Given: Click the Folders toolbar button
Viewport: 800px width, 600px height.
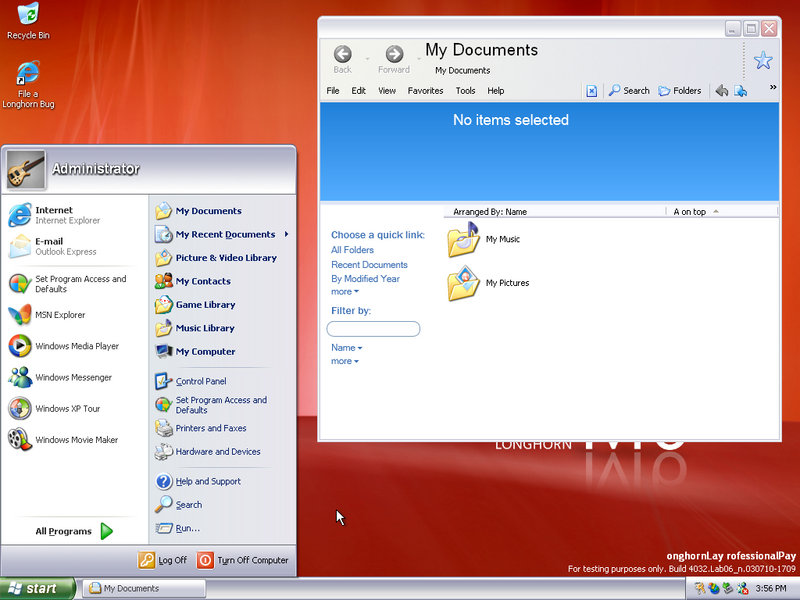Looking at the screenshot, I should coord(680,90).
